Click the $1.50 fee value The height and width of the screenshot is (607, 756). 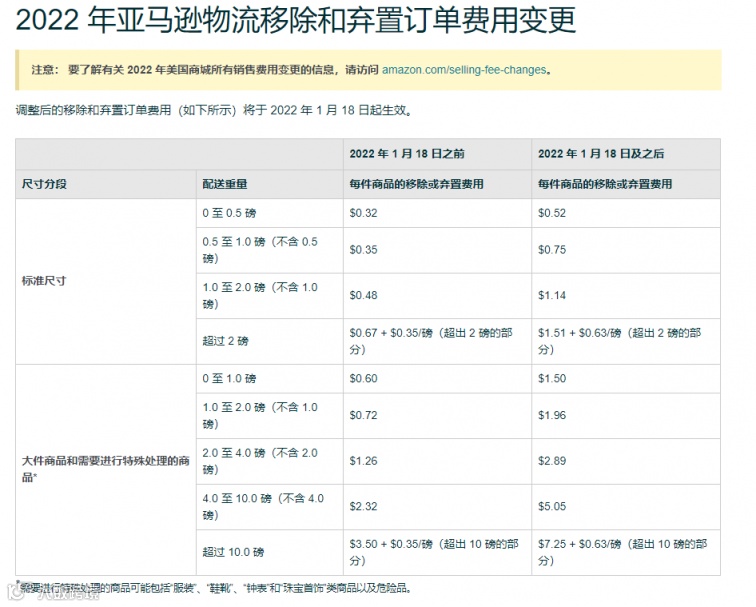(x=552, y=378)
